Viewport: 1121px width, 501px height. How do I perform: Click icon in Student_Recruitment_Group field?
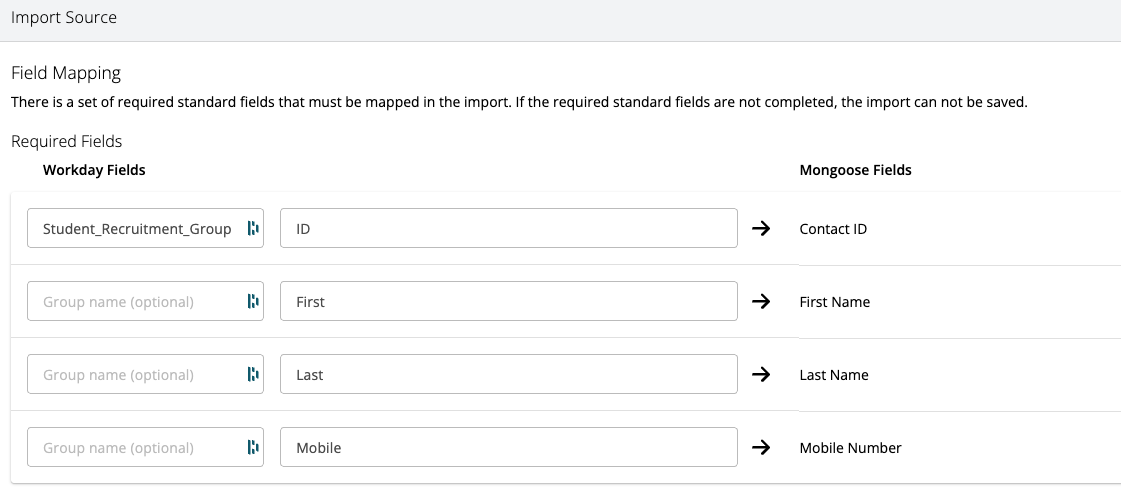pos(252,229)
